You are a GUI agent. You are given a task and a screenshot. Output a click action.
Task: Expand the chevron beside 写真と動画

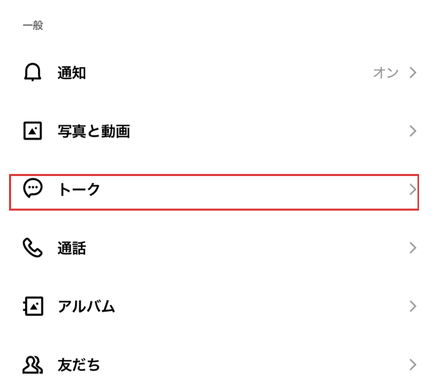413,131
